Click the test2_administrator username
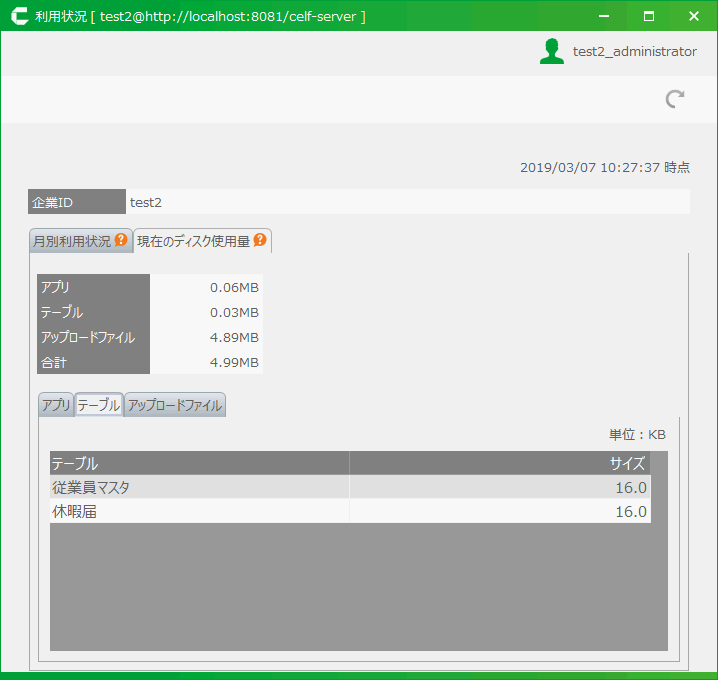The image size is (718, 680). (x=634, y=52)
